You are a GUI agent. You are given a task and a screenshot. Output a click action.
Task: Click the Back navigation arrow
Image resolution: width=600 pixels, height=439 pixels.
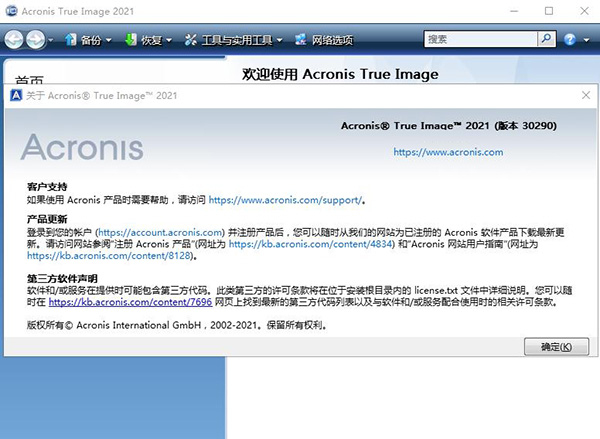(x=14, y=39)
